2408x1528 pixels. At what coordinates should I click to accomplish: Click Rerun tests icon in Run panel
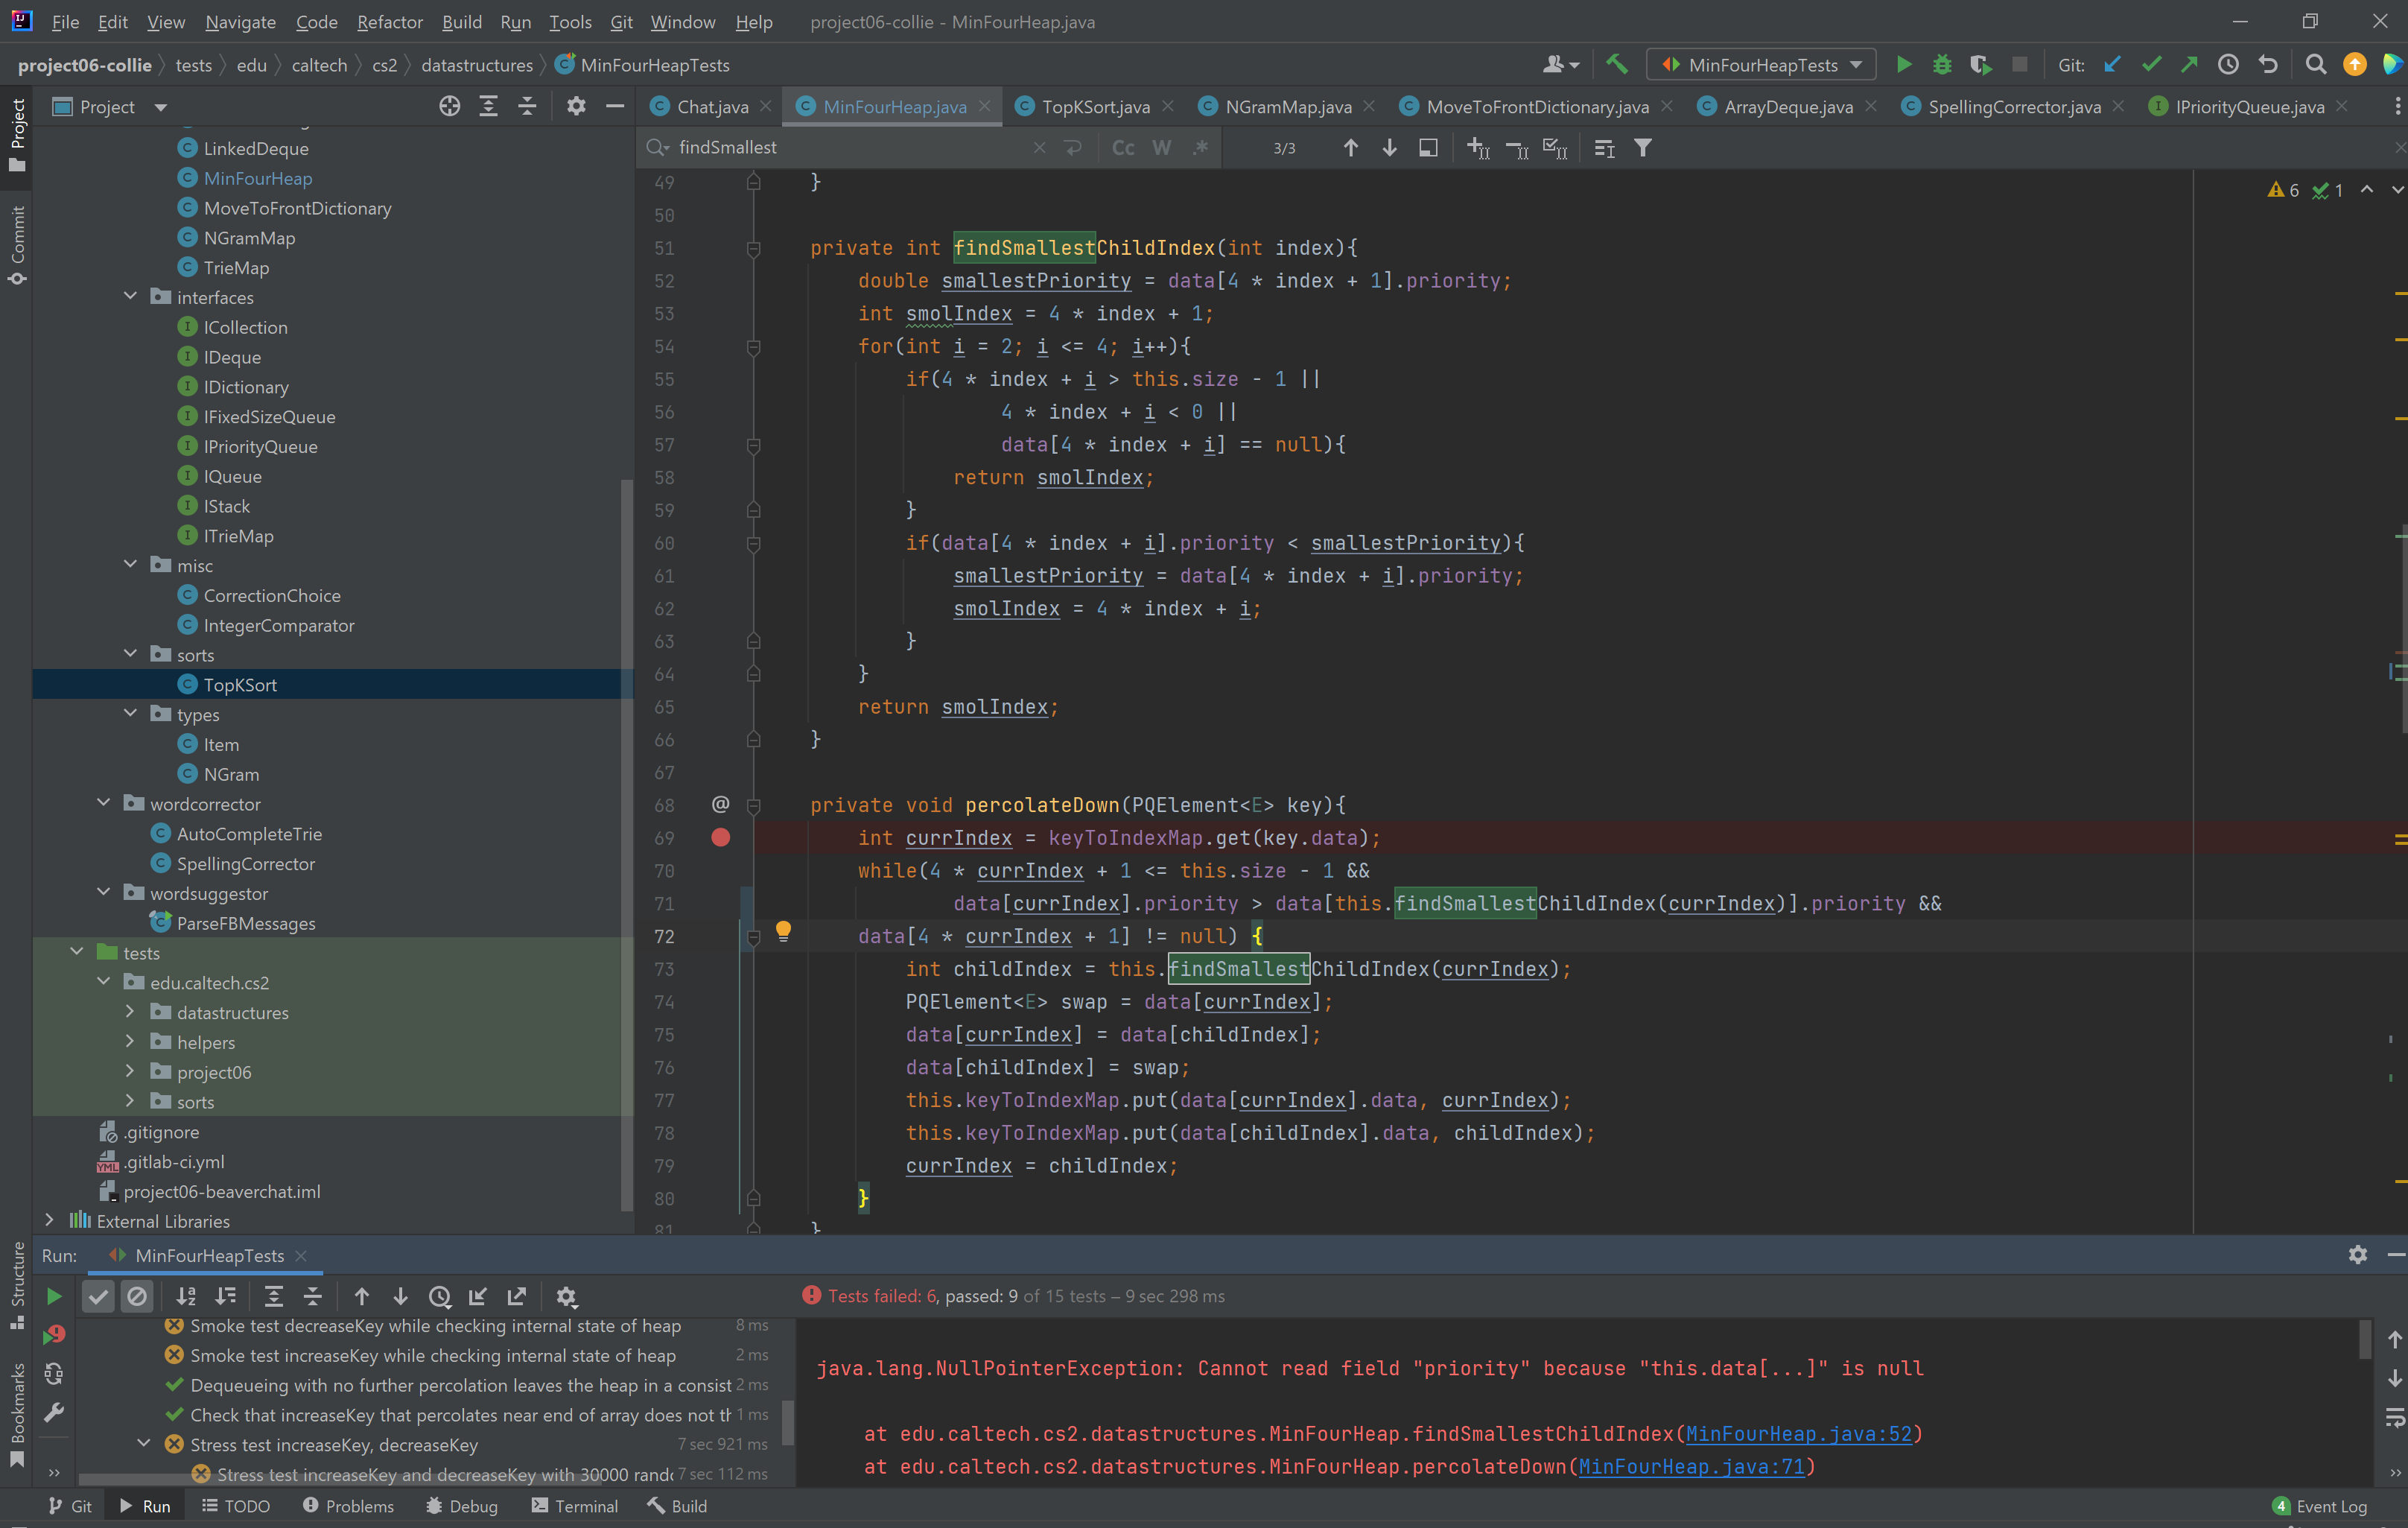pos(54,1296)
